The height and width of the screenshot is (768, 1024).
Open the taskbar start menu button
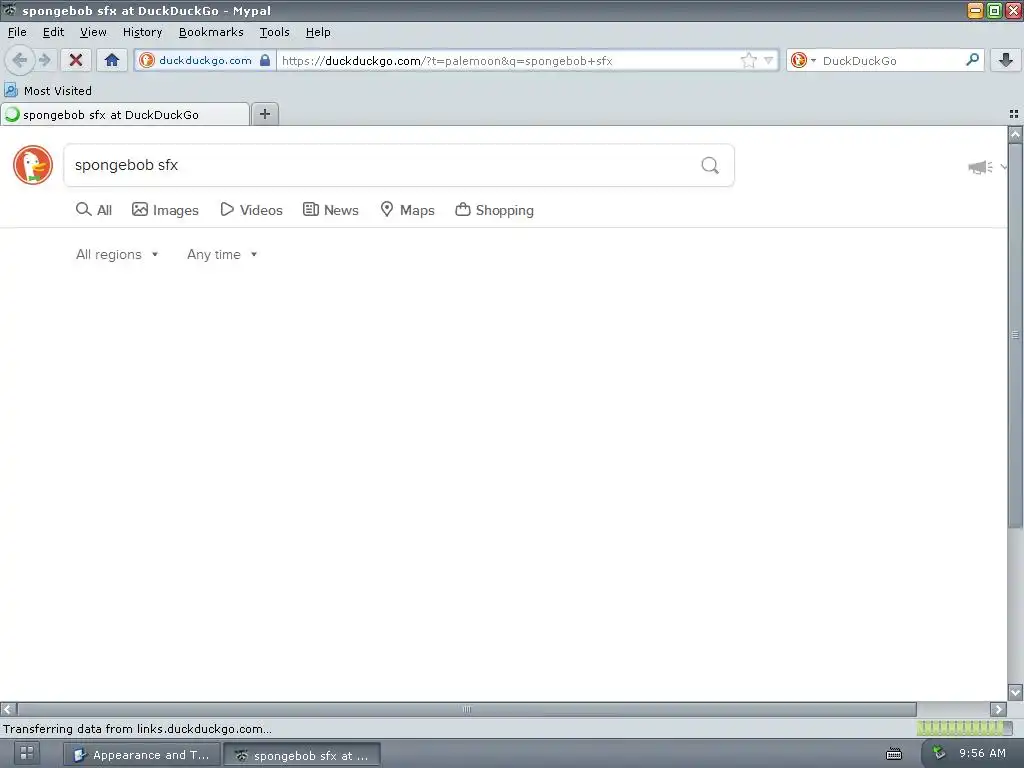[x=27, y=754]
